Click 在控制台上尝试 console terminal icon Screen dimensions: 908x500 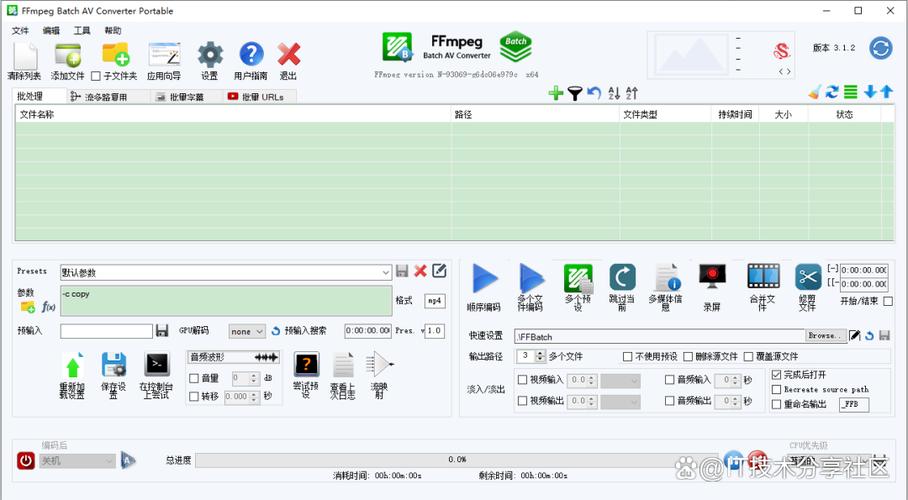pyautogui.click(x=156, y=365)
